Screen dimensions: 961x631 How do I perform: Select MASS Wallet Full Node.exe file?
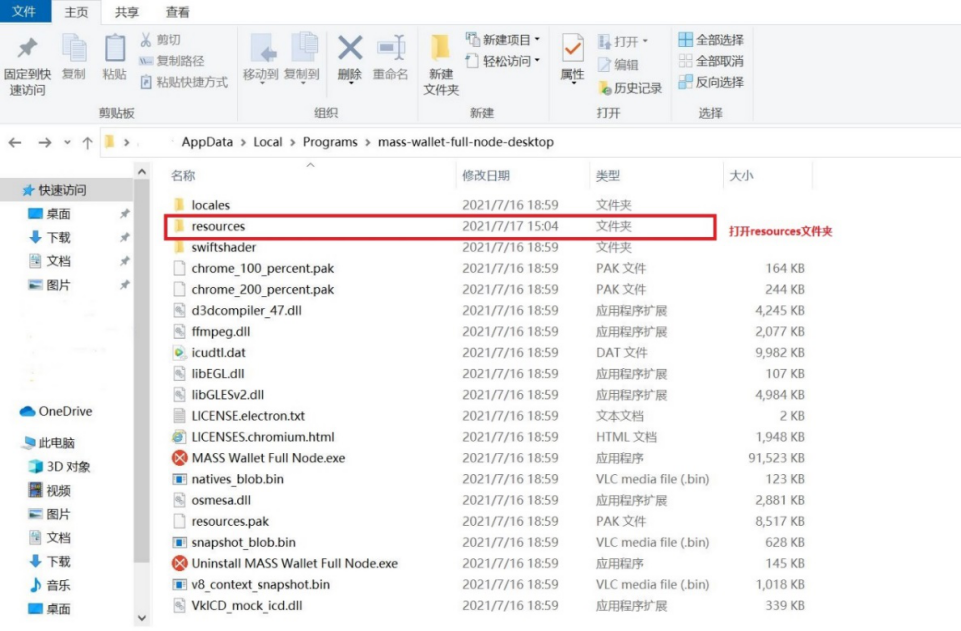click(x=268, y=458)
